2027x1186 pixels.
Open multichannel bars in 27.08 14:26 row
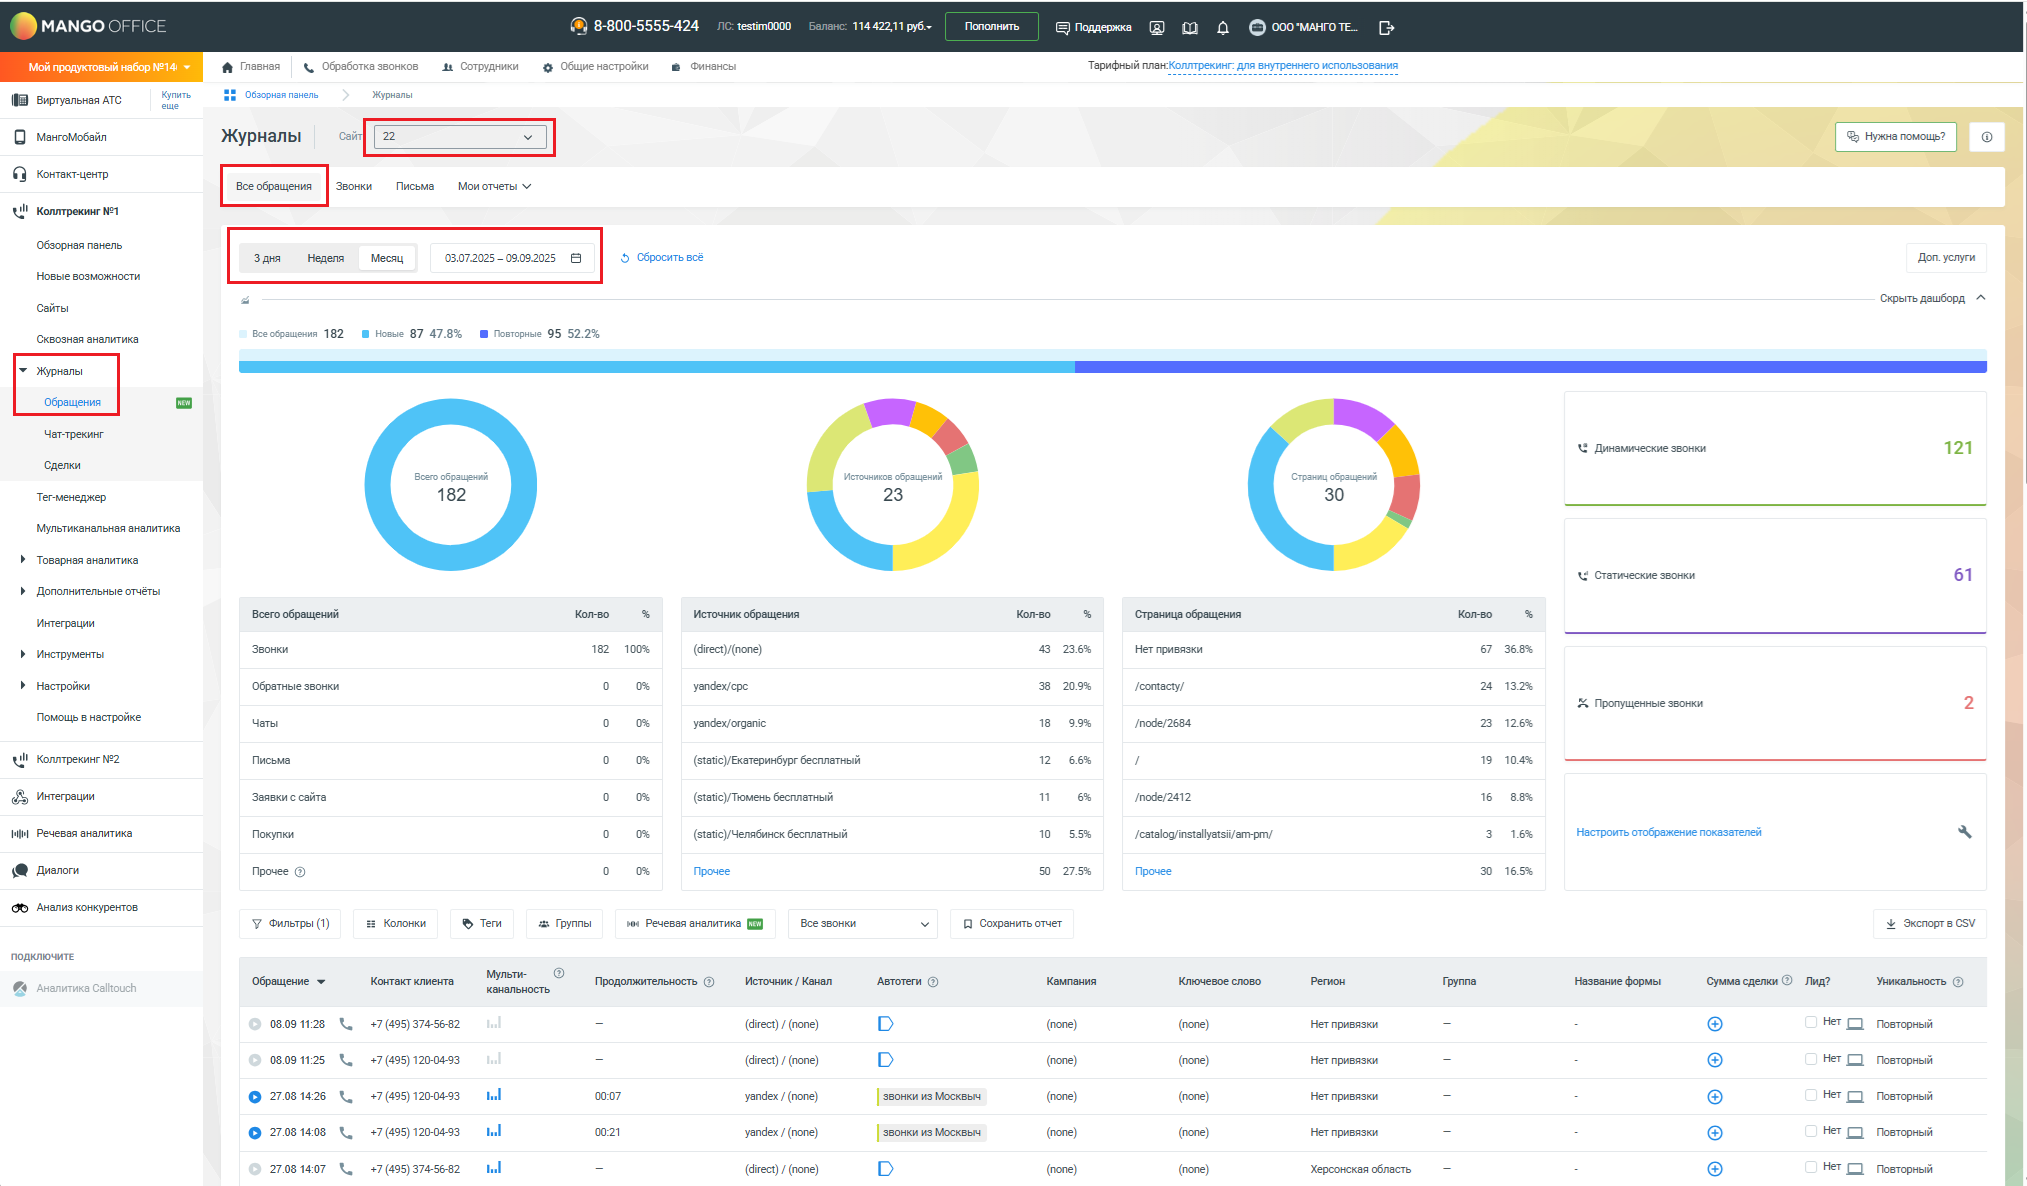(x=494, y=1095)
